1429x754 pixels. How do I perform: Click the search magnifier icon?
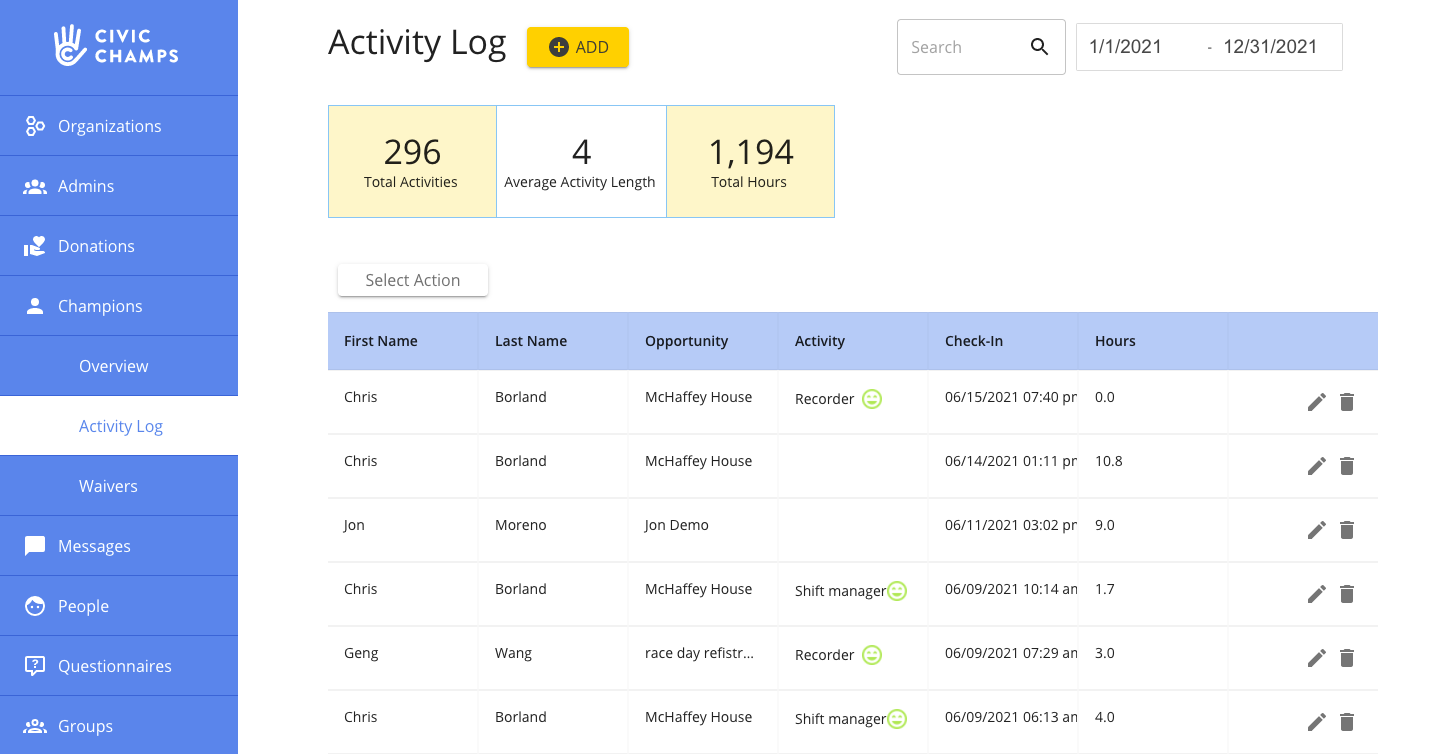pos(1039,47)
